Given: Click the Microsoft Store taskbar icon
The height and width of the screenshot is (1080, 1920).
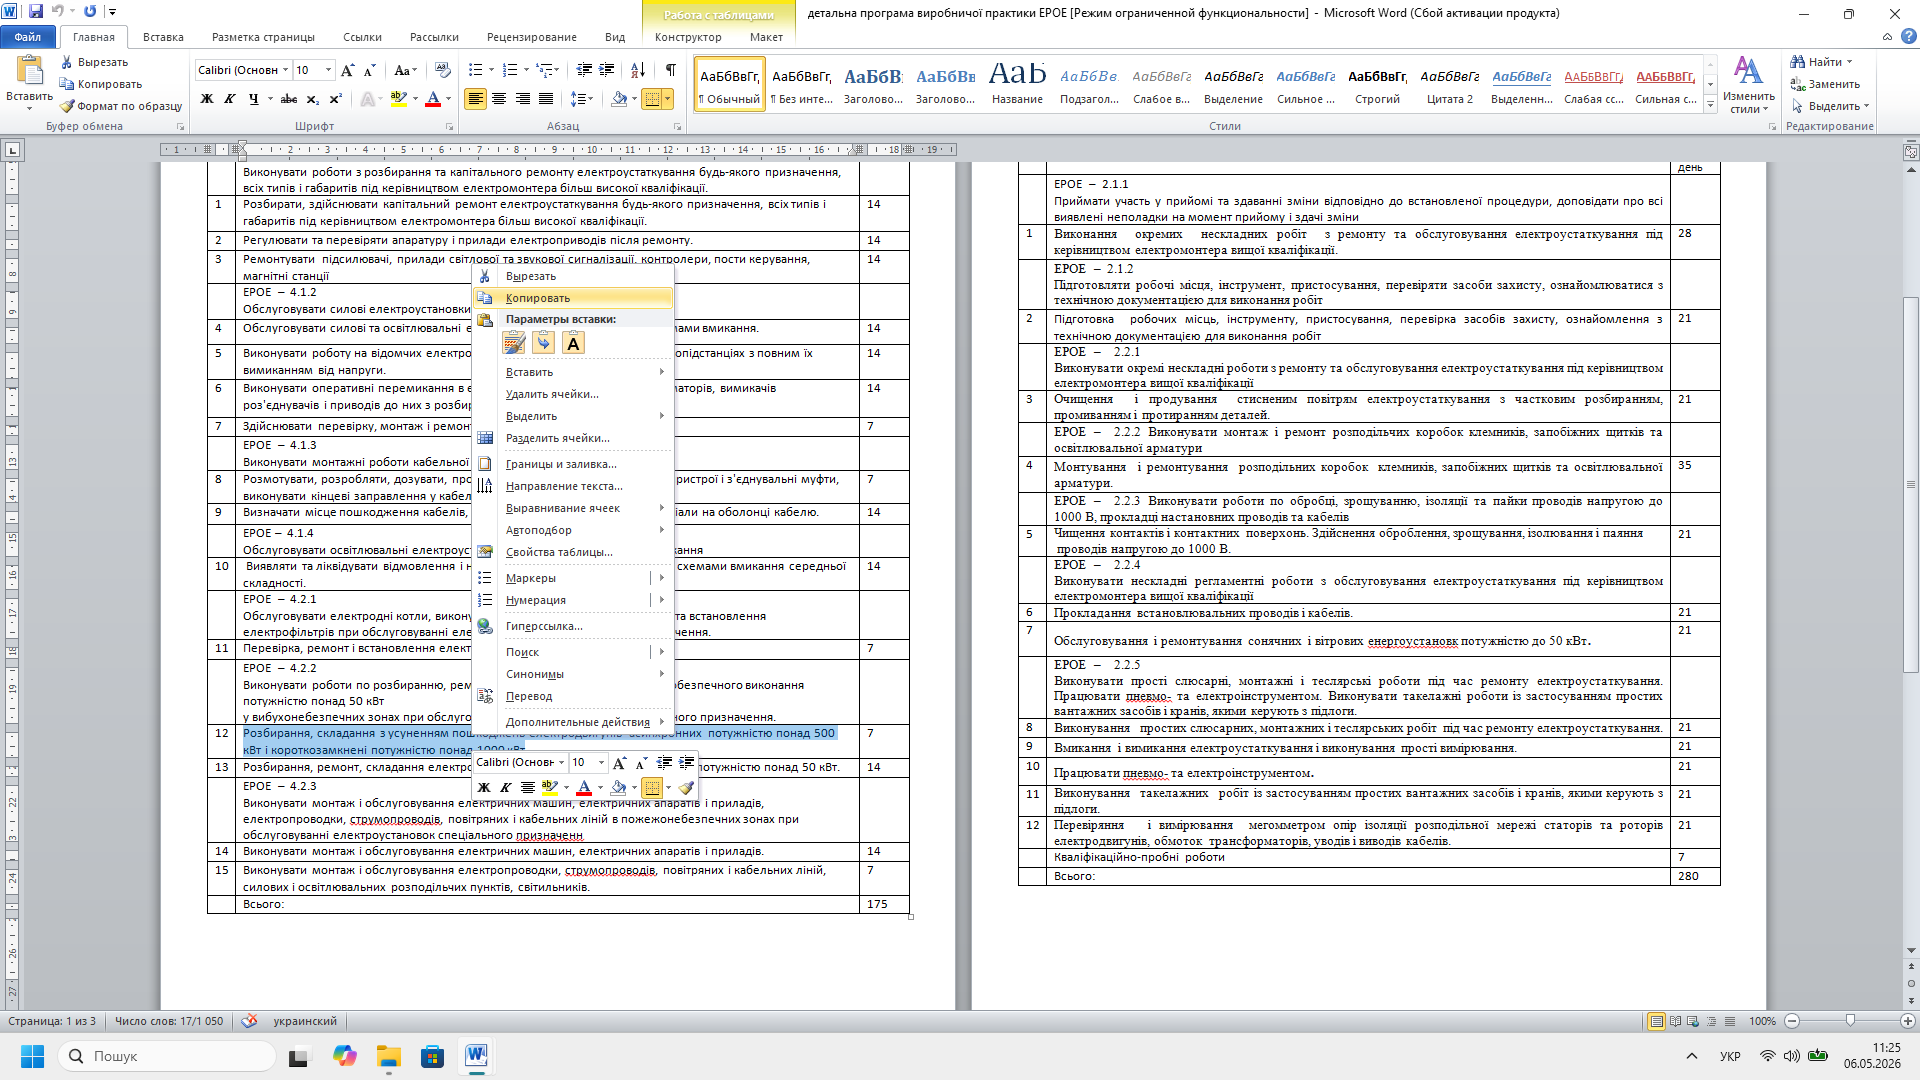Looking at the screenshot, I should click(432, 1056).
